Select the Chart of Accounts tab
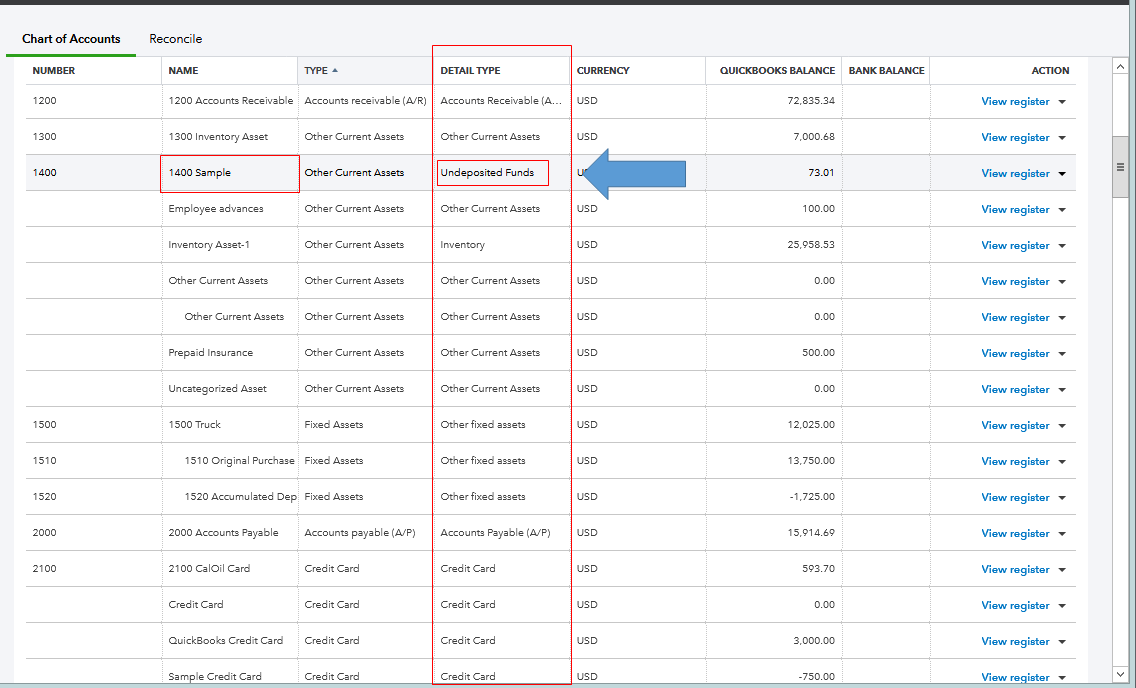This screenshot has width=1136, height=688. (x=70, y=39)
